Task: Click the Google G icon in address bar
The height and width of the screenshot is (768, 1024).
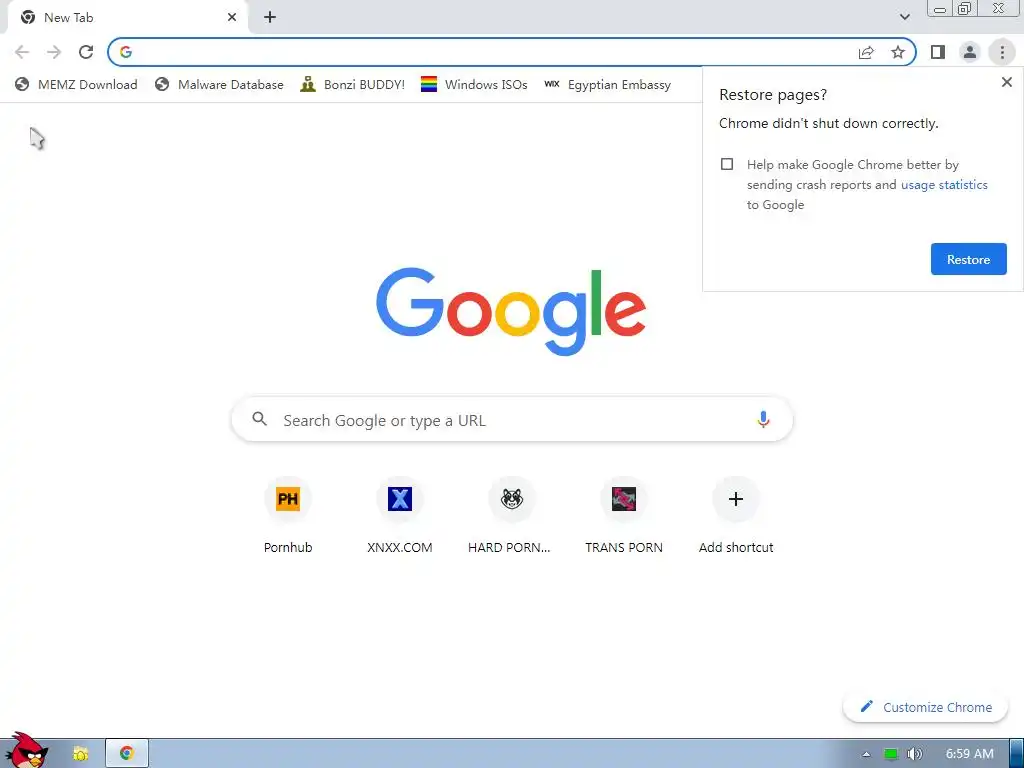Action: tap(126, 52)
